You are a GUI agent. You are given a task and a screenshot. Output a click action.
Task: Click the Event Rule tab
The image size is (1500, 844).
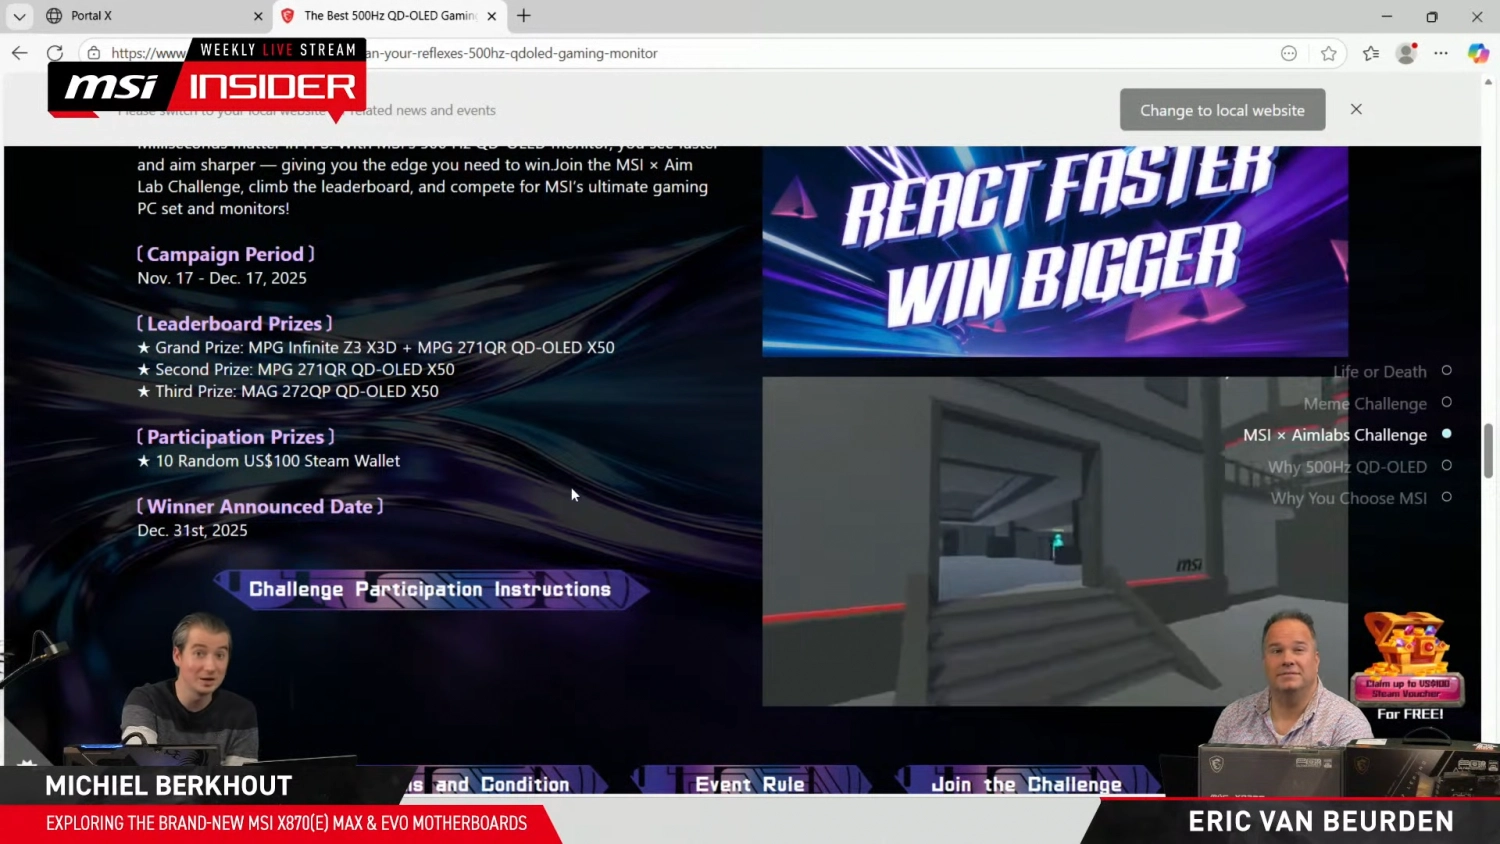[750, 784]
